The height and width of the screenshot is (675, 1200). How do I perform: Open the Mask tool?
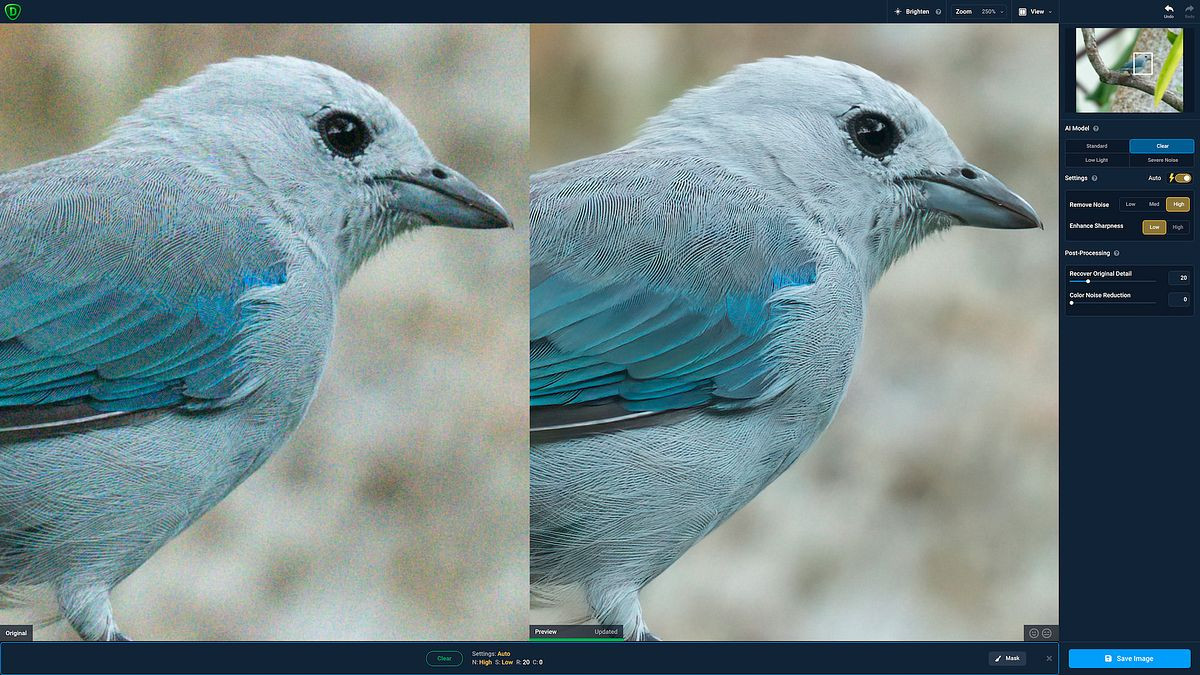click(1008, 658)
